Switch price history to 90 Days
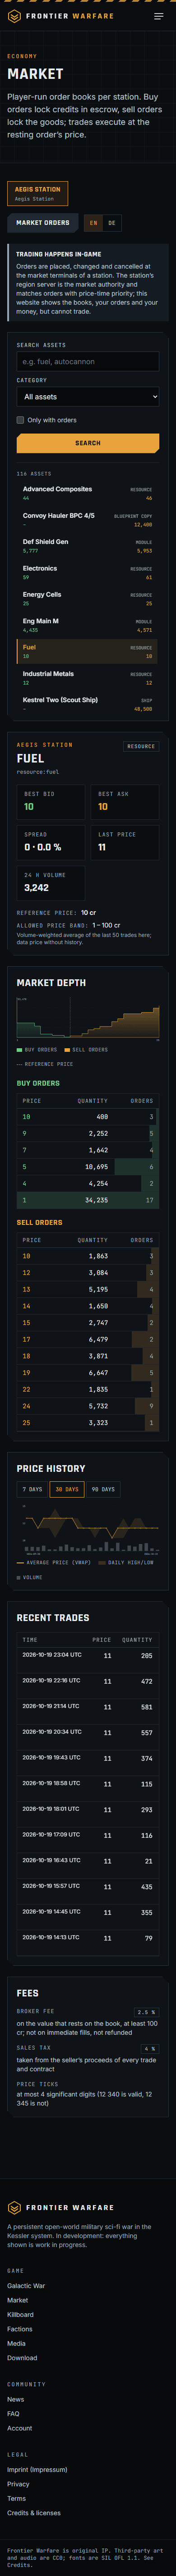The height and width of the screenshot is (2576, 176). coord(103,1489)
